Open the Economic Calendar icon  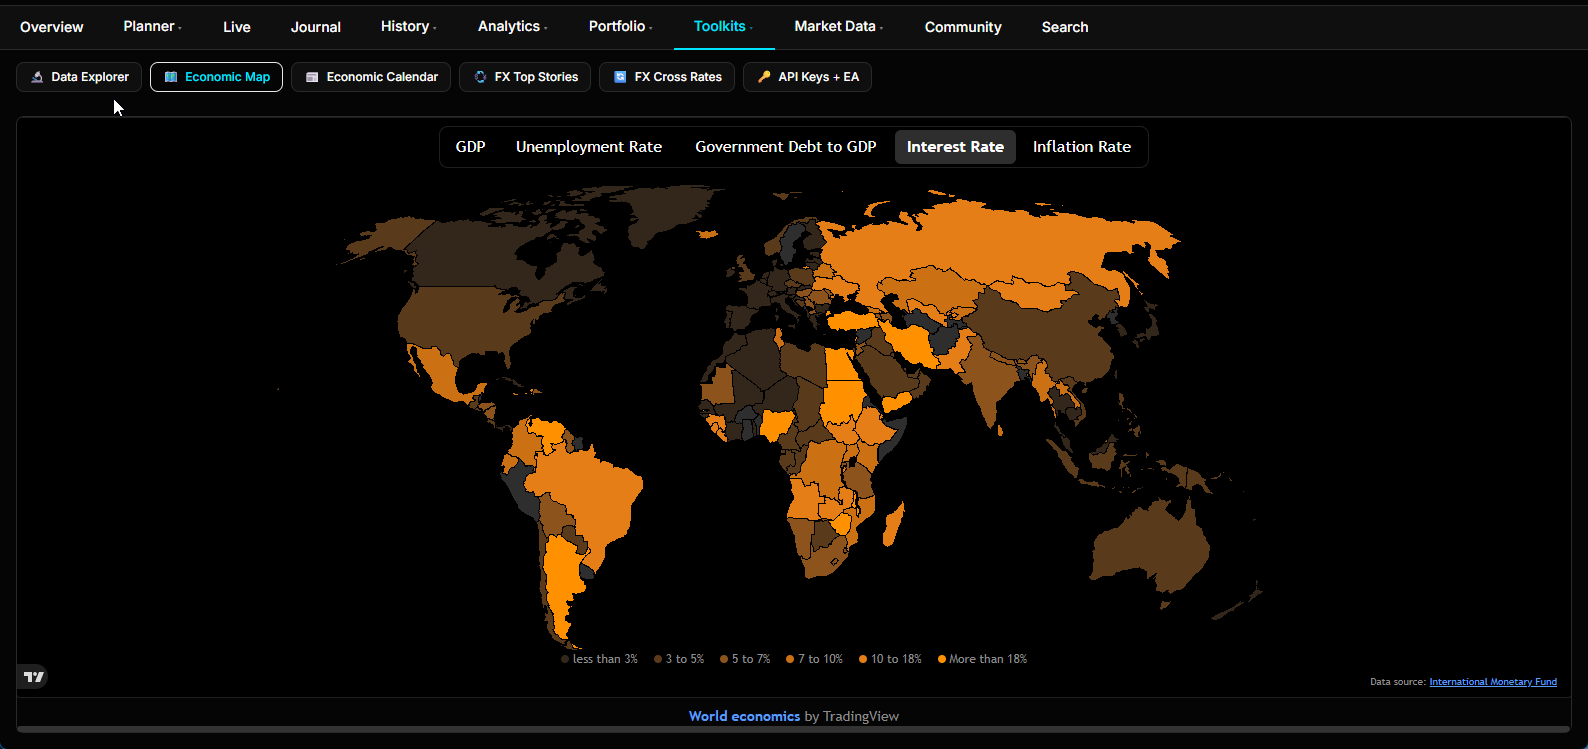312,77
